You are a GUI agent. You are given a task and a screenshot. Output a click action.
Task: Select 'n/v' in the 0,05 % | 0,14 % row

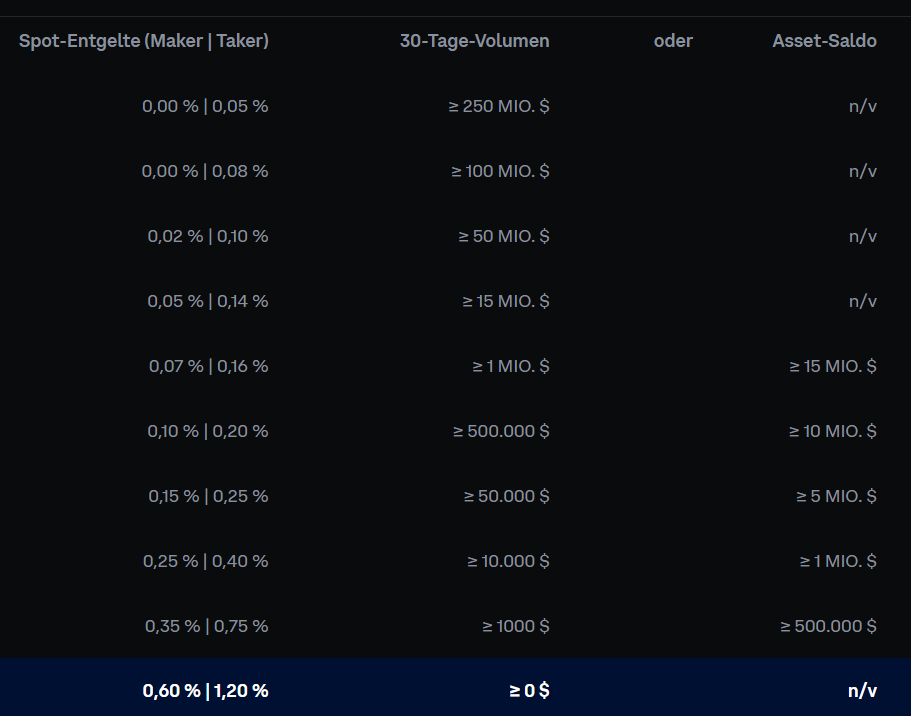[863, 302]
